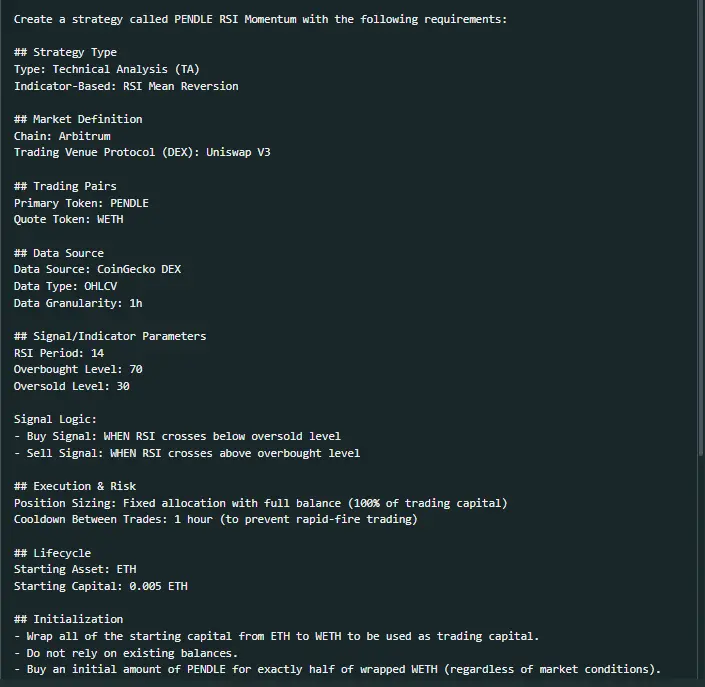Click the 'Sell Signal' logic line
This screenshot has width=705, height=687.
187,453
